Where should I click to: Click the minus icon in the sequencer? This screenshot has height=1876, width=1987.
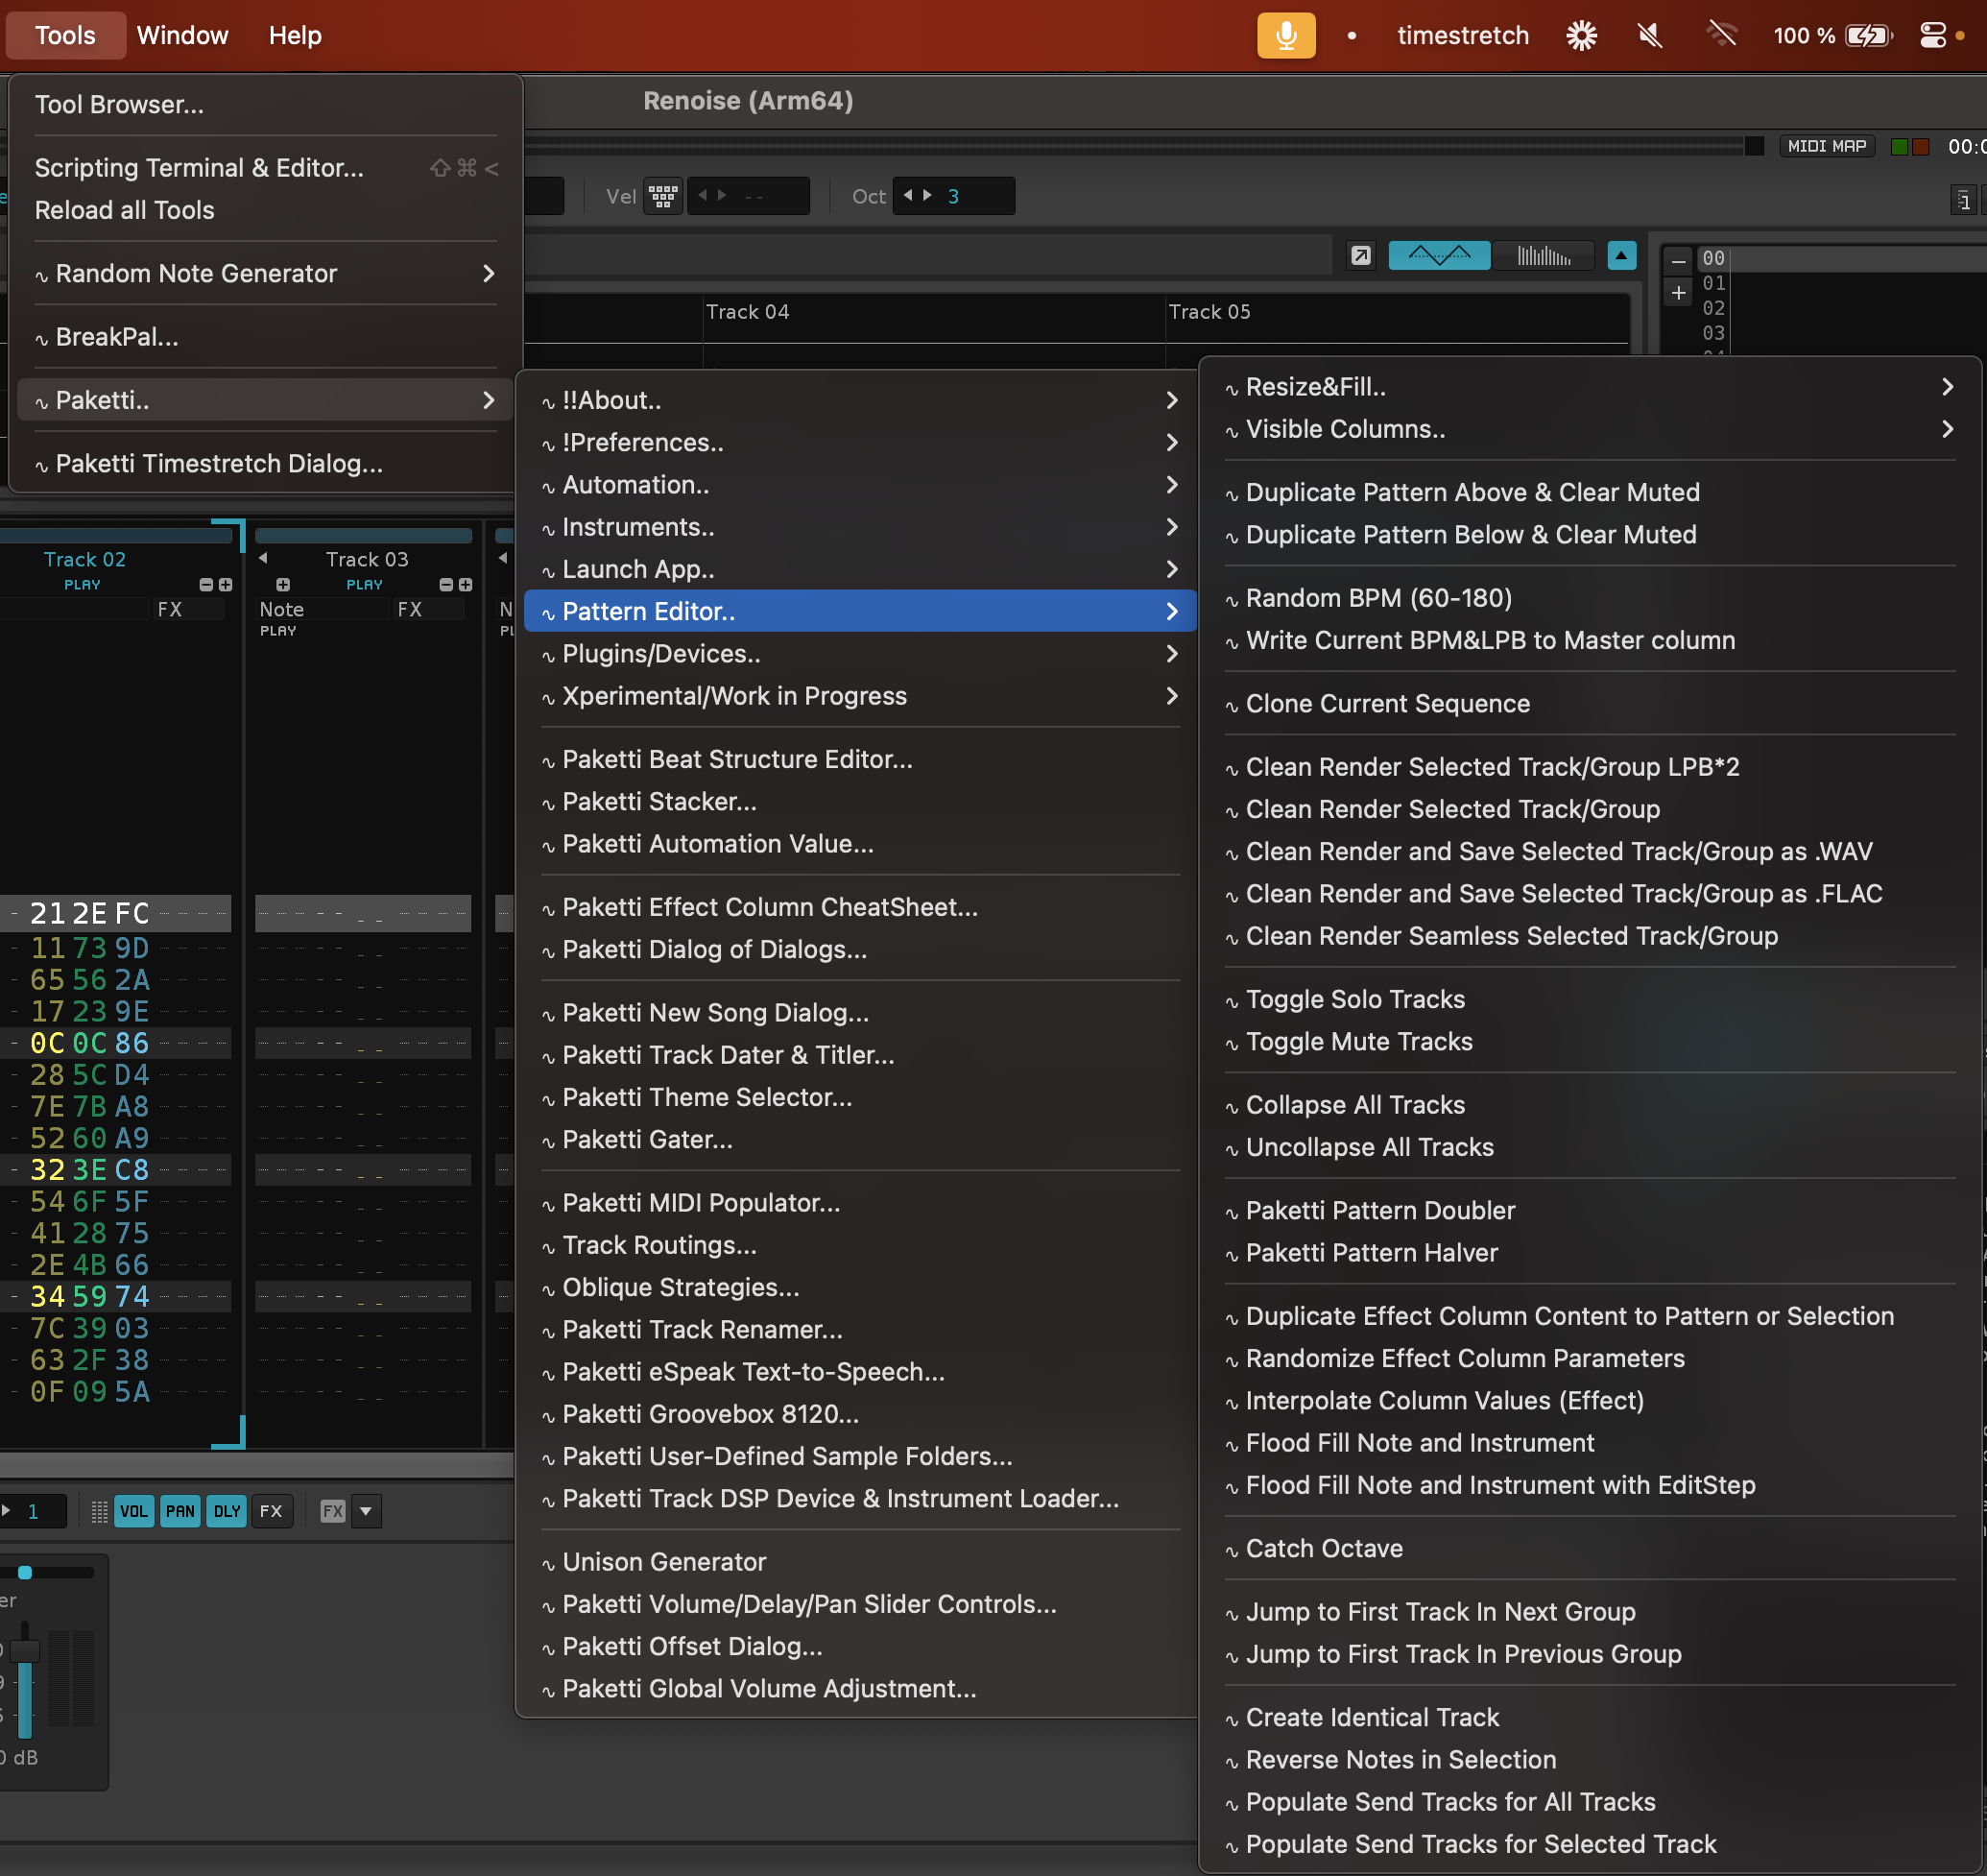point(1678,261)
